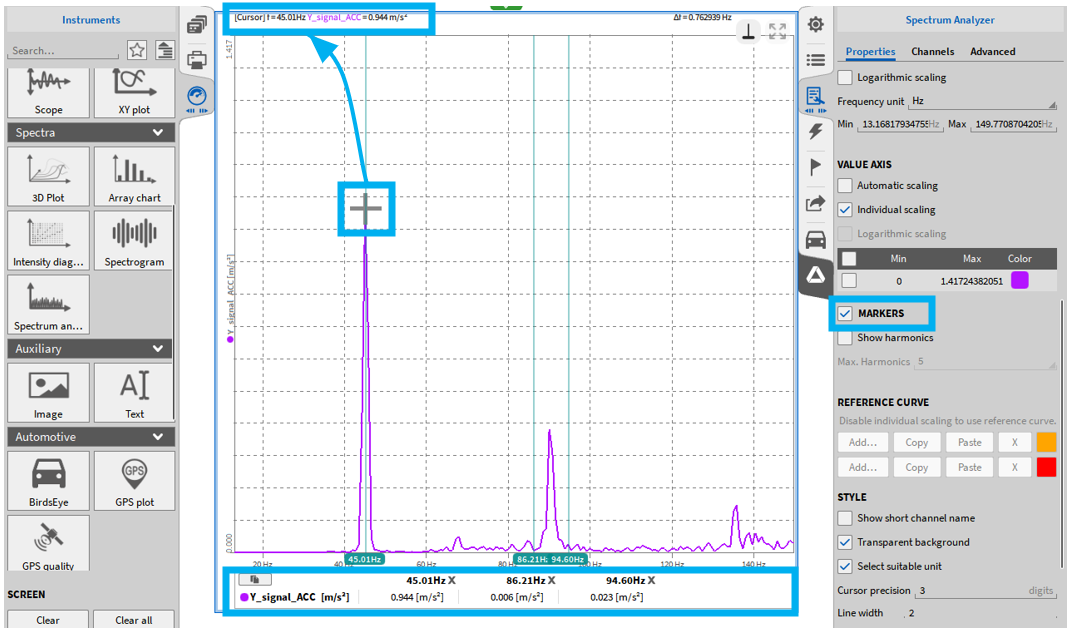Viewport: 1071px width, 632px height.
Task: Click the instruments Search field
Action: point(64,50)
